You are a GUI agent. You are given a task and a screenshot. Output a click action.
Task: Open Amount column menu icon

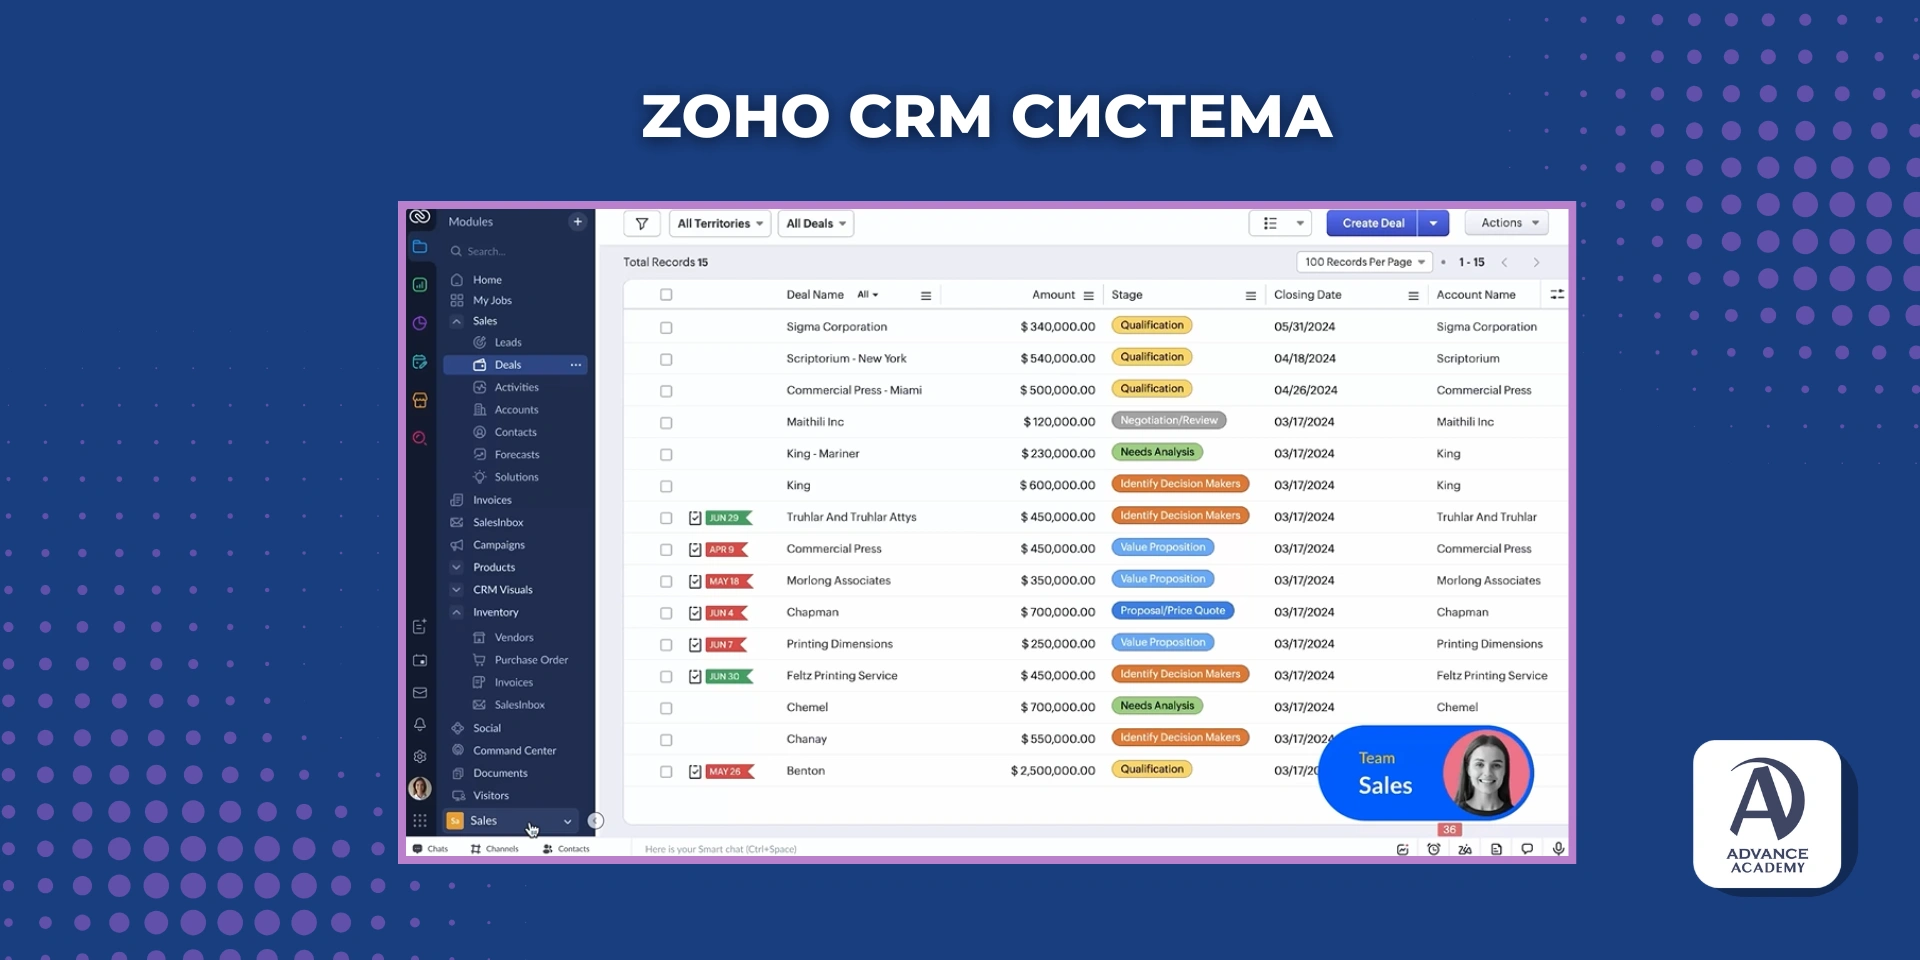coord(1088,296)
